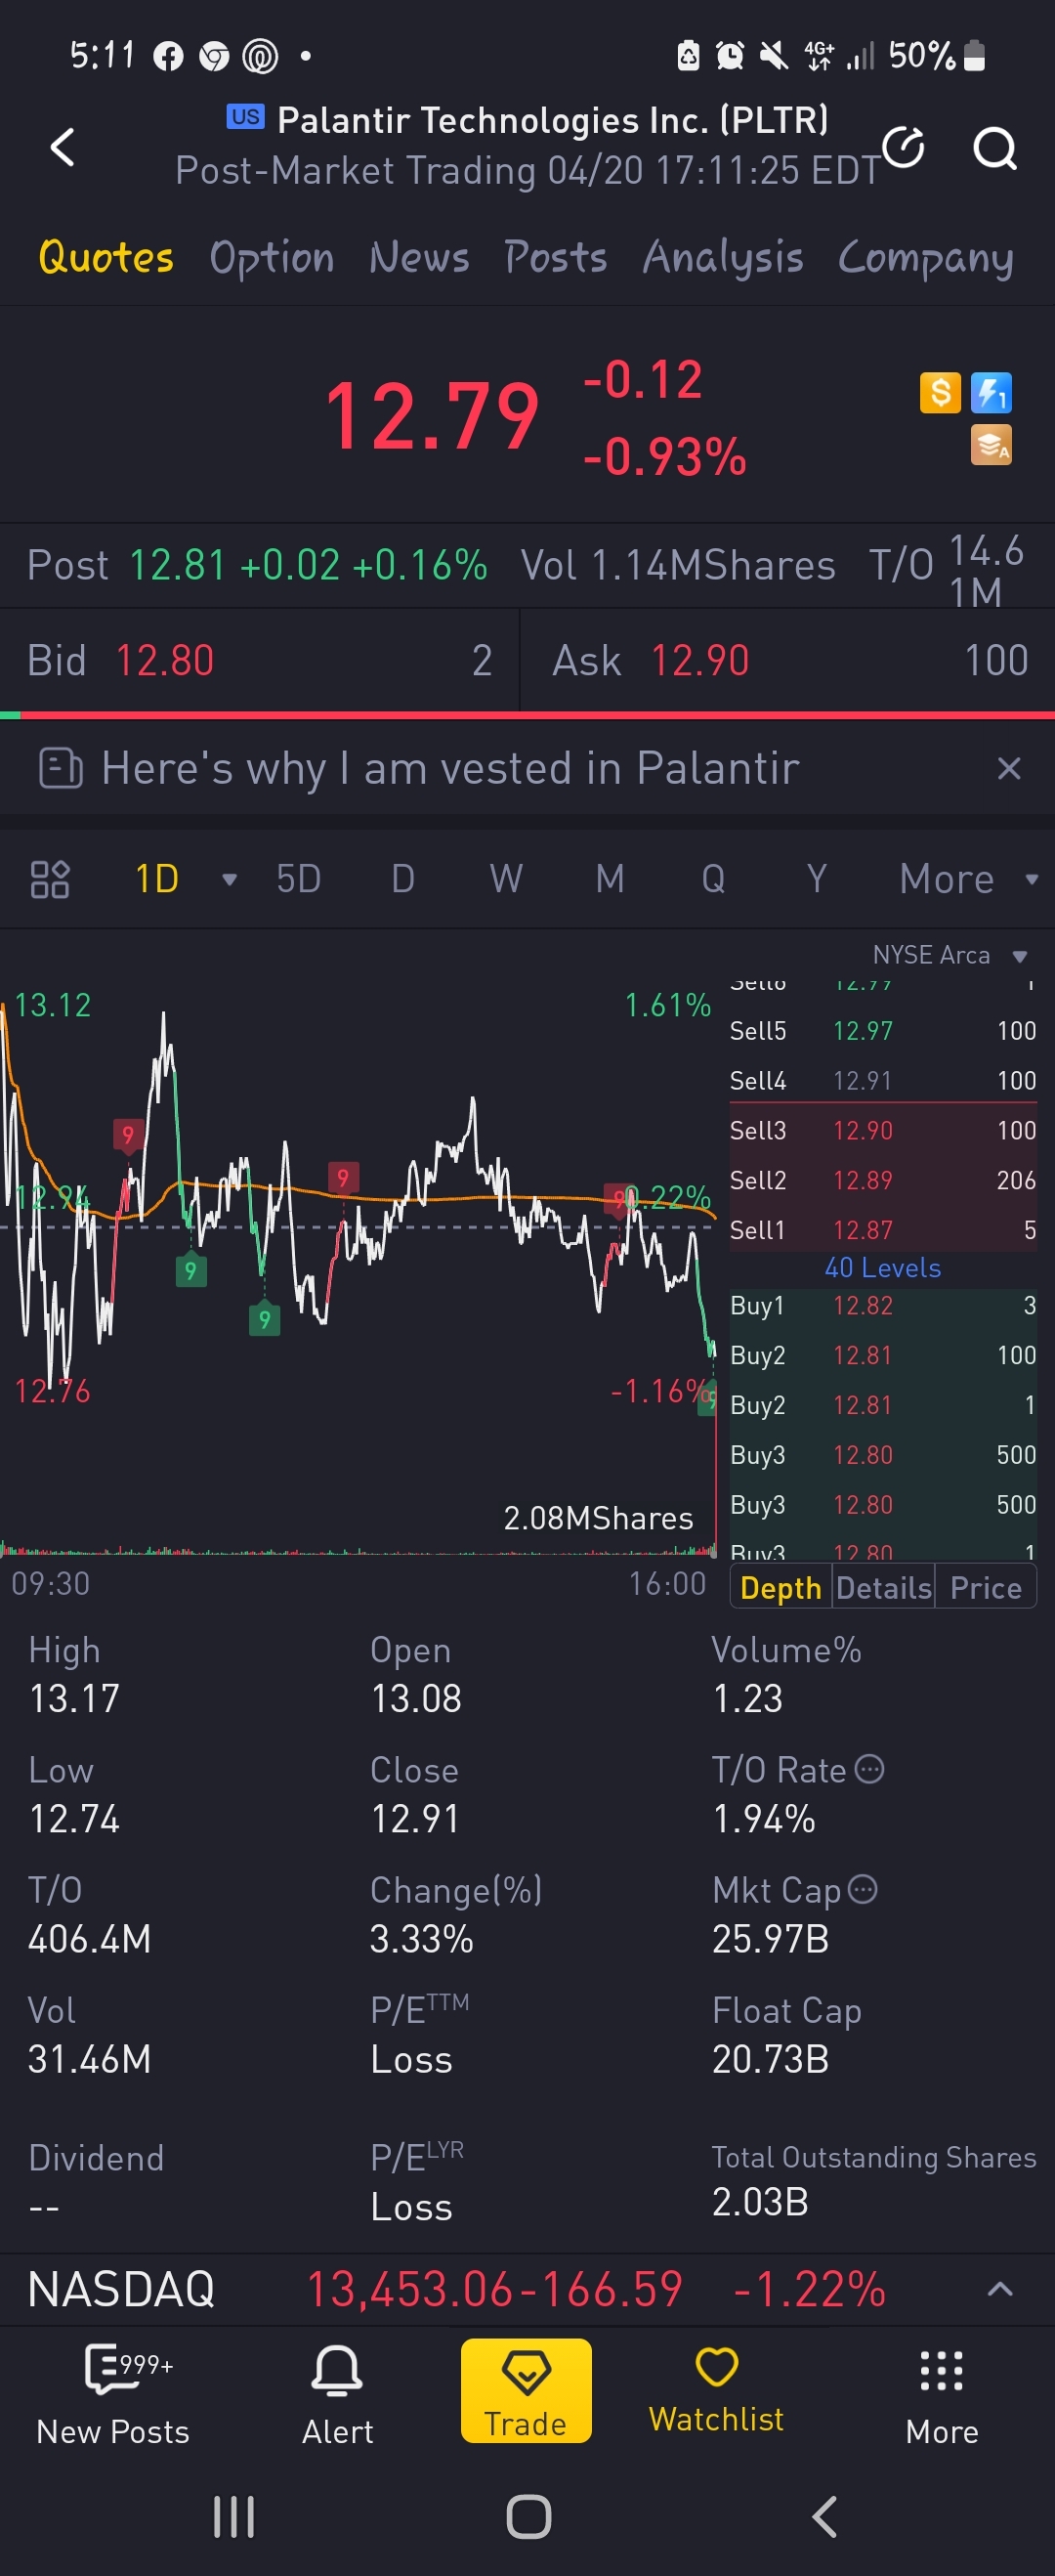This screenshot has width=1055, height=2576.
Task: Select the Details order book view
Action: [884, 1588]
